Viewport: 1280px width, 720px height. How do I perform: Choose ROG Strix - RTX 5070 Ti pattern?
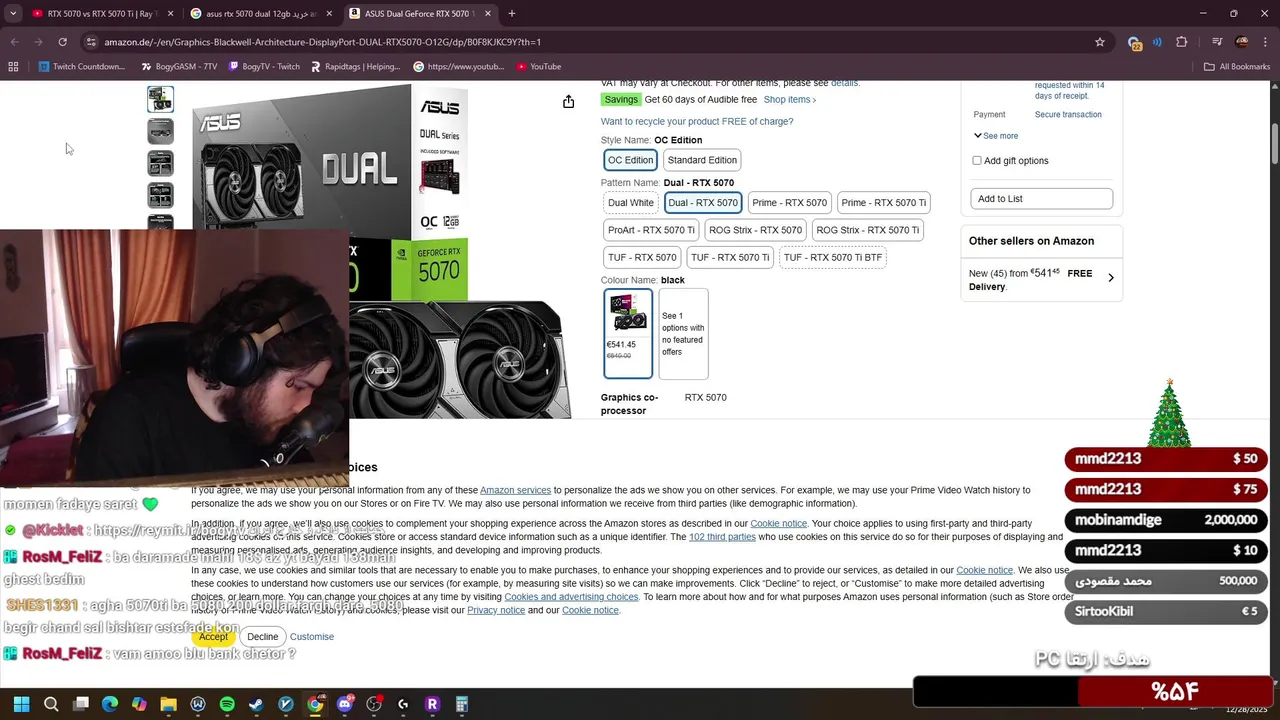pyautogui.click(x=867, y=230)
